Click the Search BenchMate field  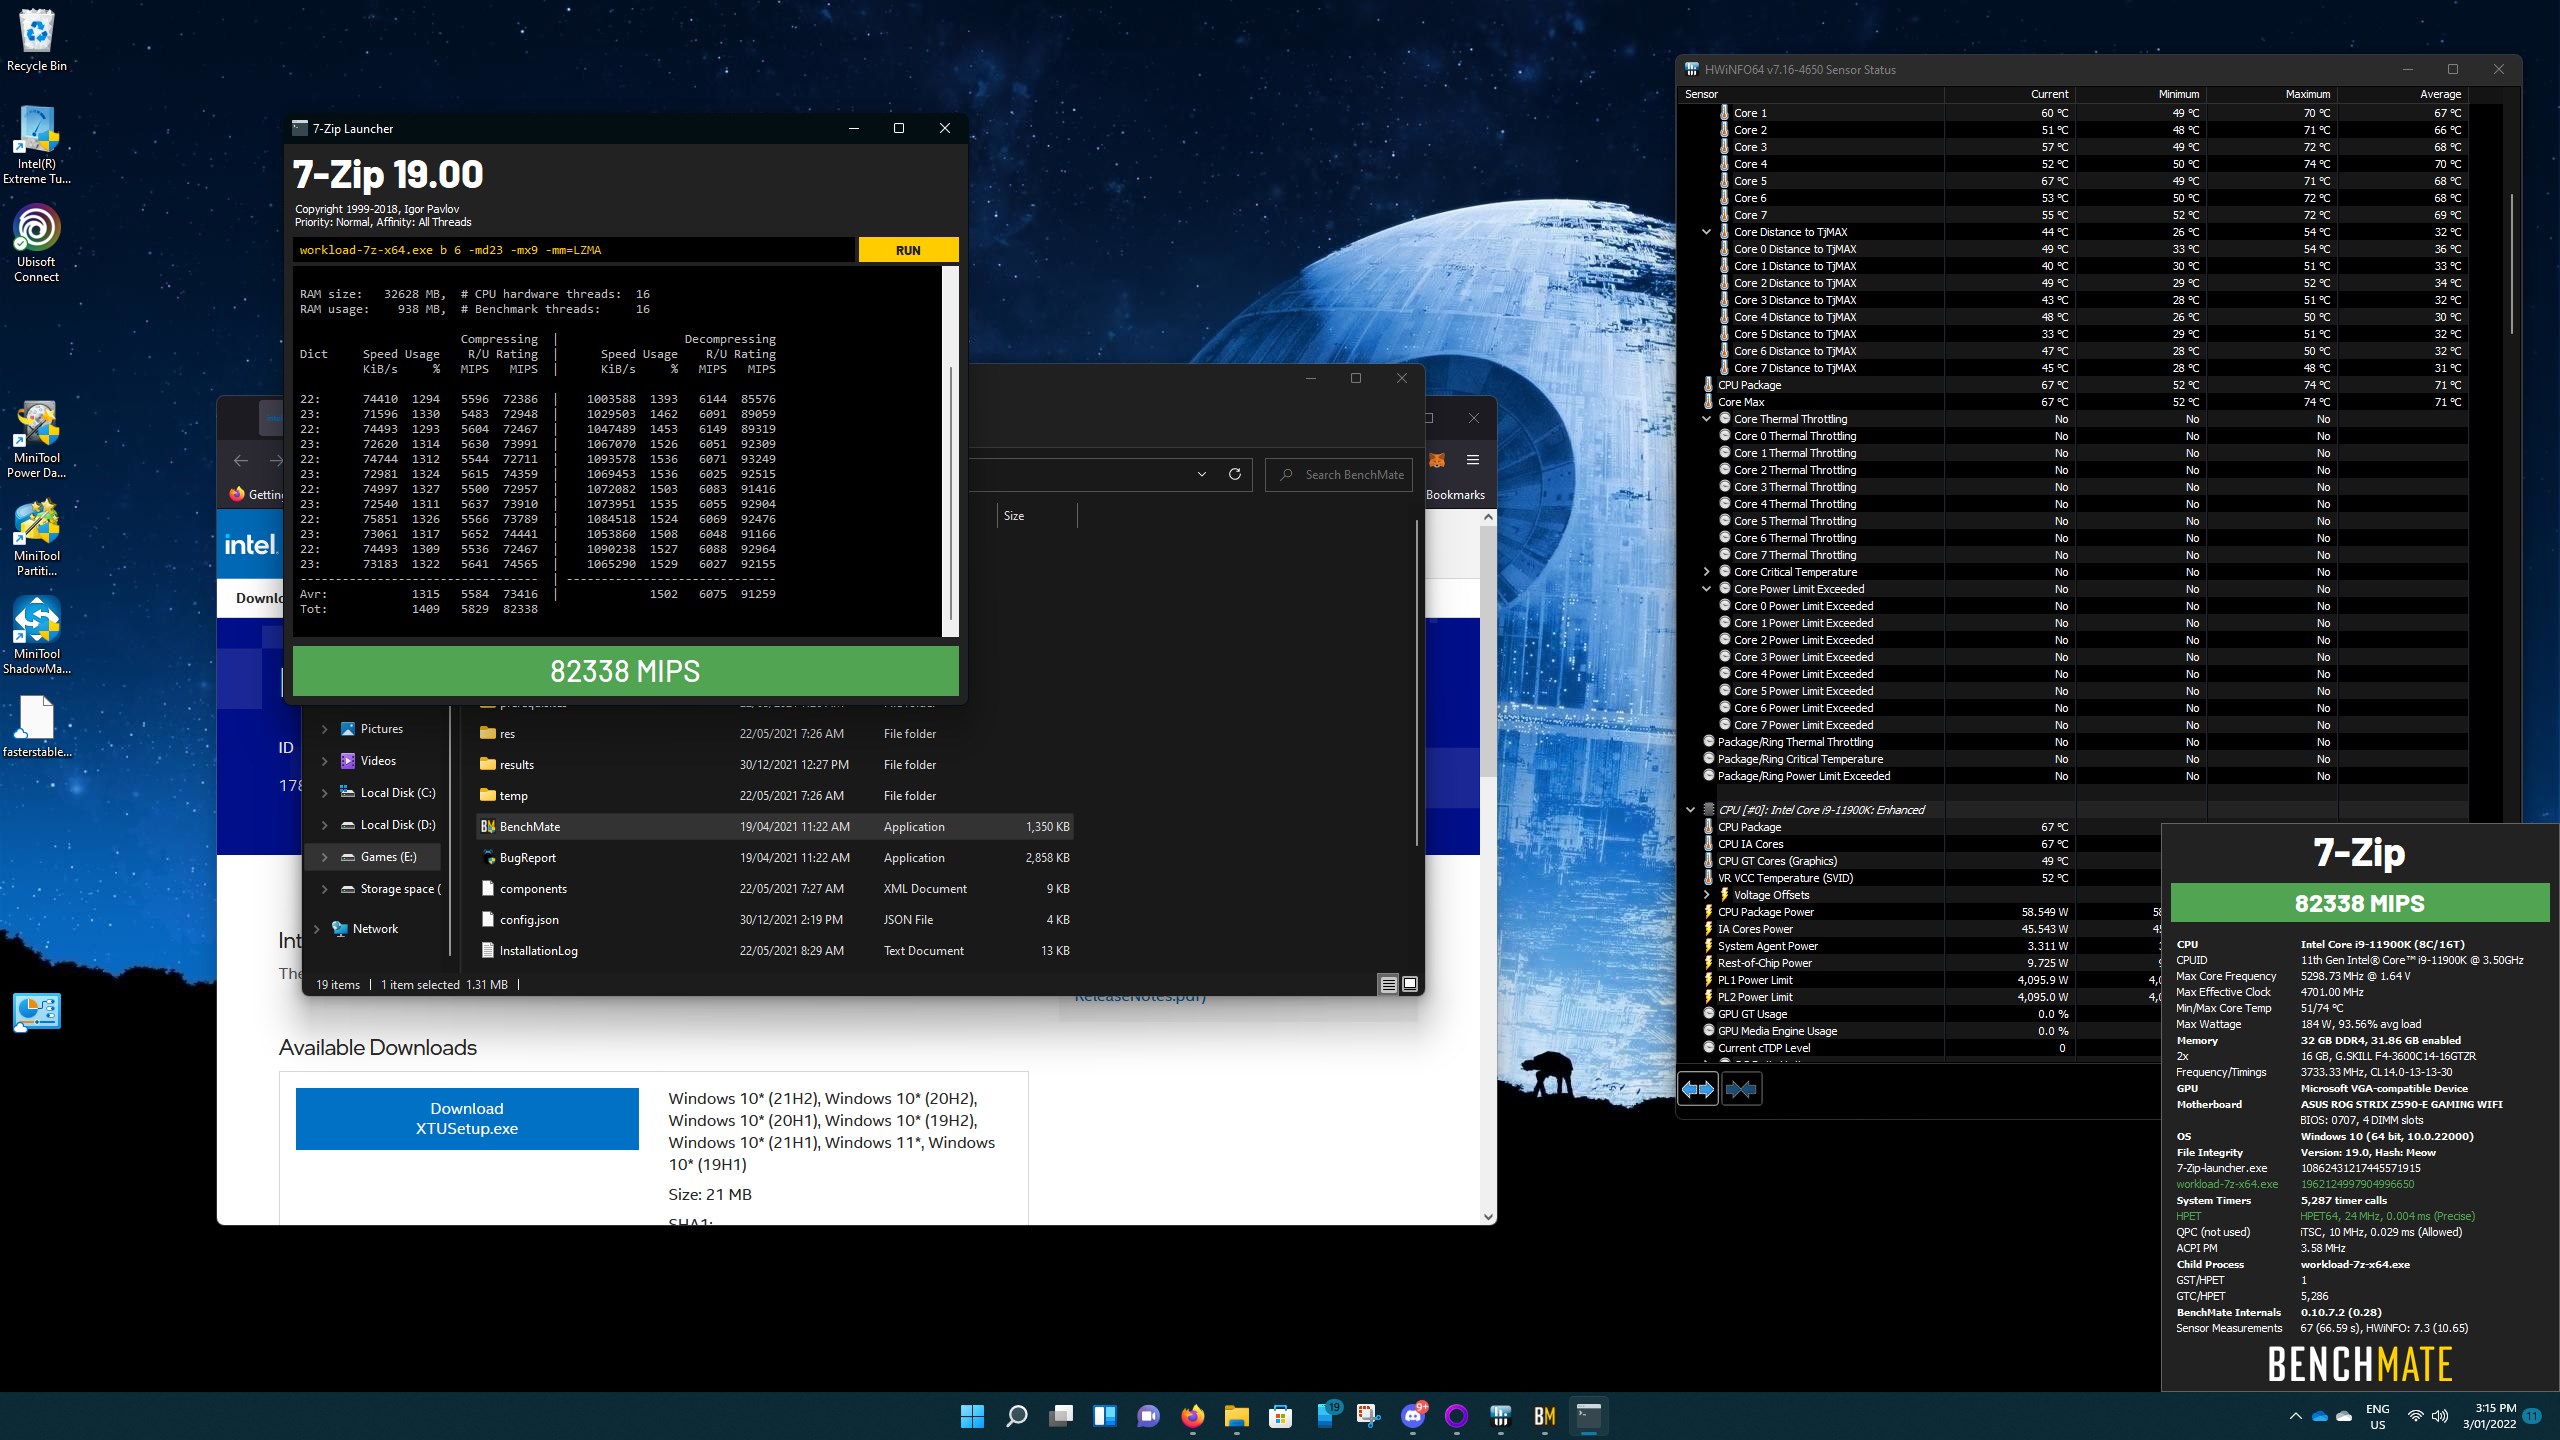1339,475
